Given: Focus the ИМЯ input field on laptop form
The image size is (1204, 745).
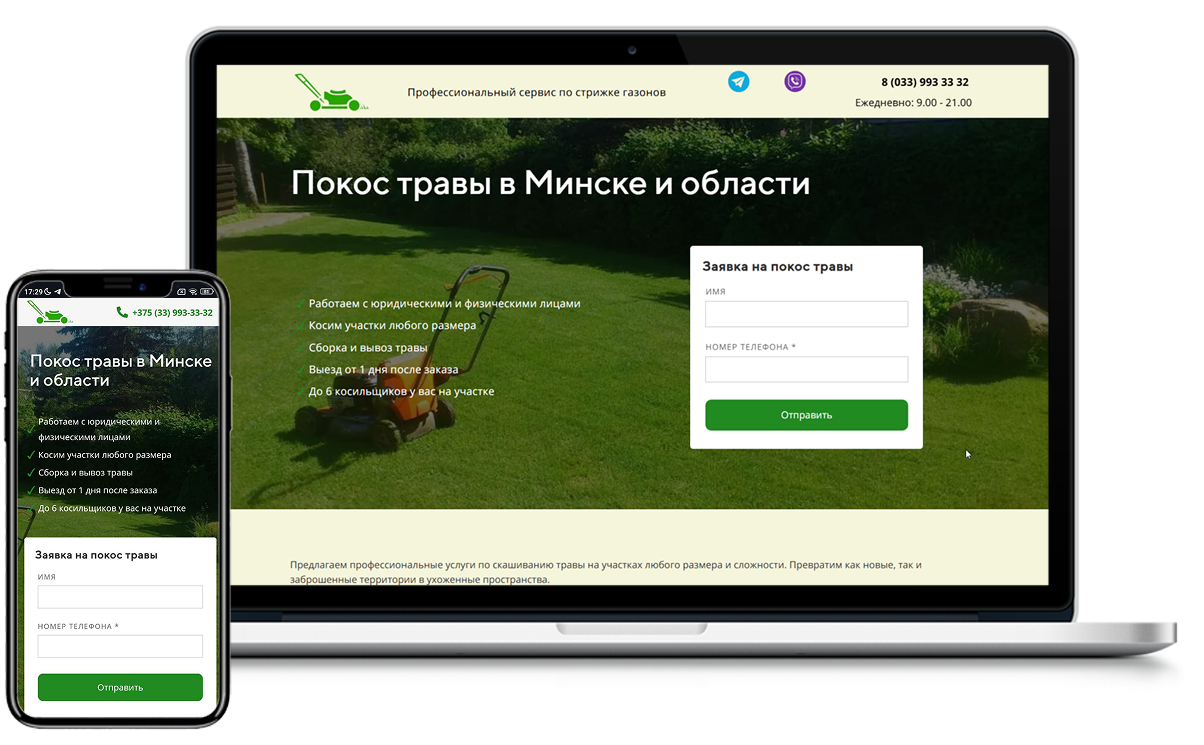Looking at the screenshot, I should 806,314.
